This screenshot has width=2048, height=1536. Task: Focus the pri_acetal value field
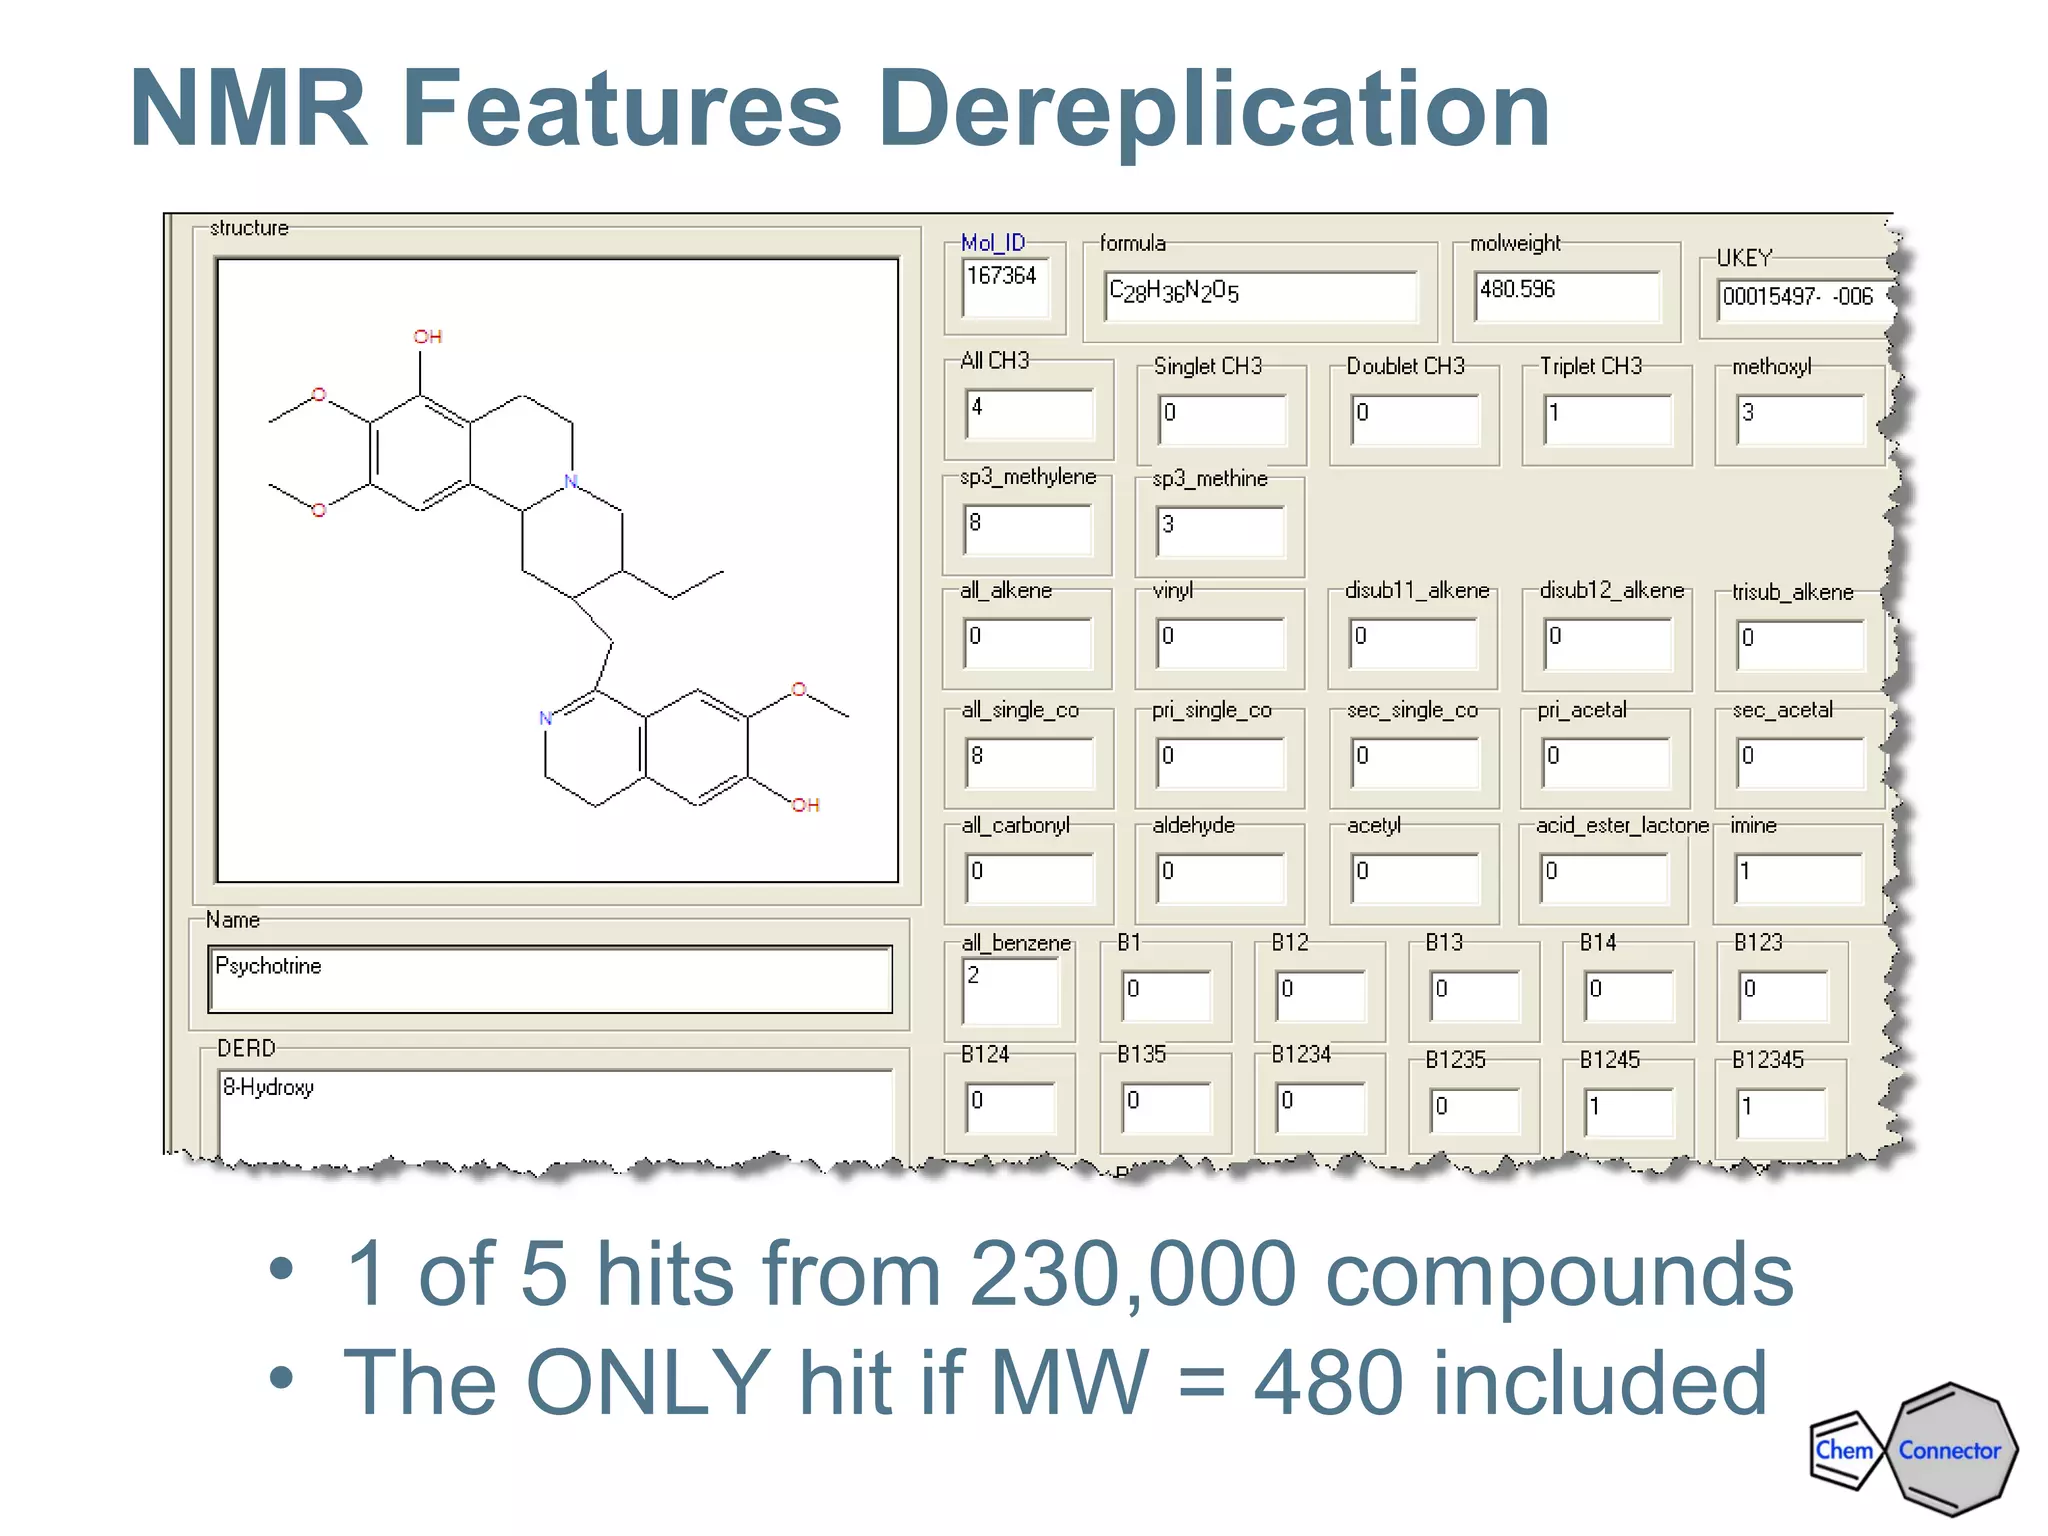coord(1606,762)
